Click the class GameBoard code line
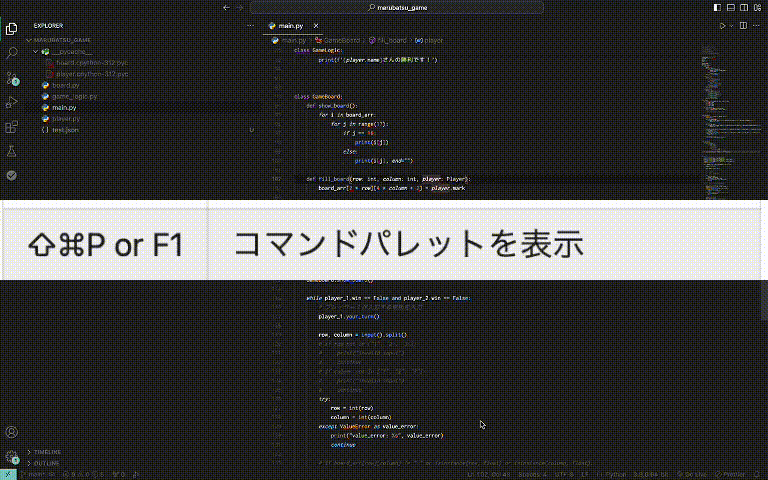The height and width of the screenshot is (480, 768). [x=318, y=96]
